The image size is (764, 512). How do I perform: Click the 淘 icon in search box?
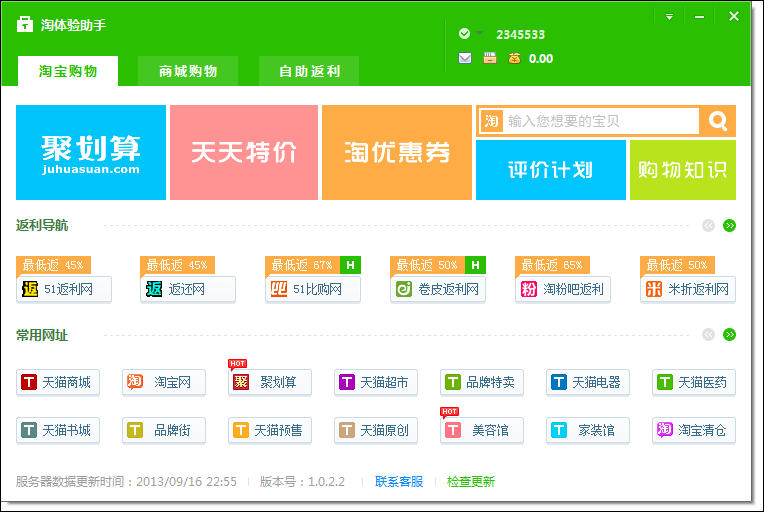pyautogui.click(x=492, y=121)
